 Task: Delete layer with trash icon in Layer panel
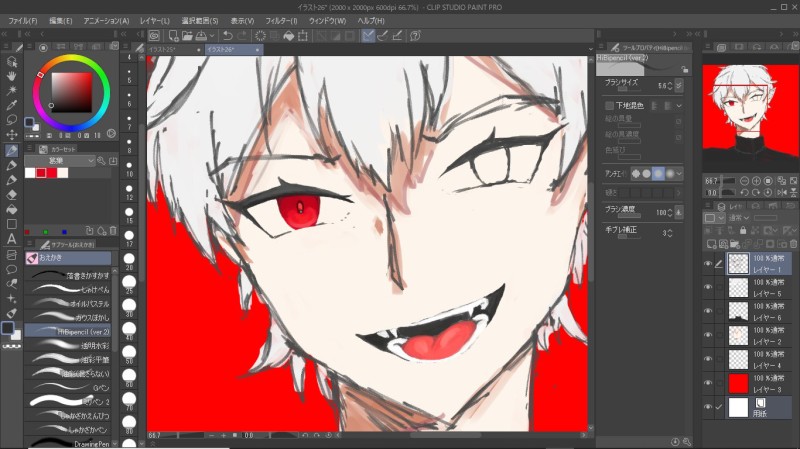(793, 244)
